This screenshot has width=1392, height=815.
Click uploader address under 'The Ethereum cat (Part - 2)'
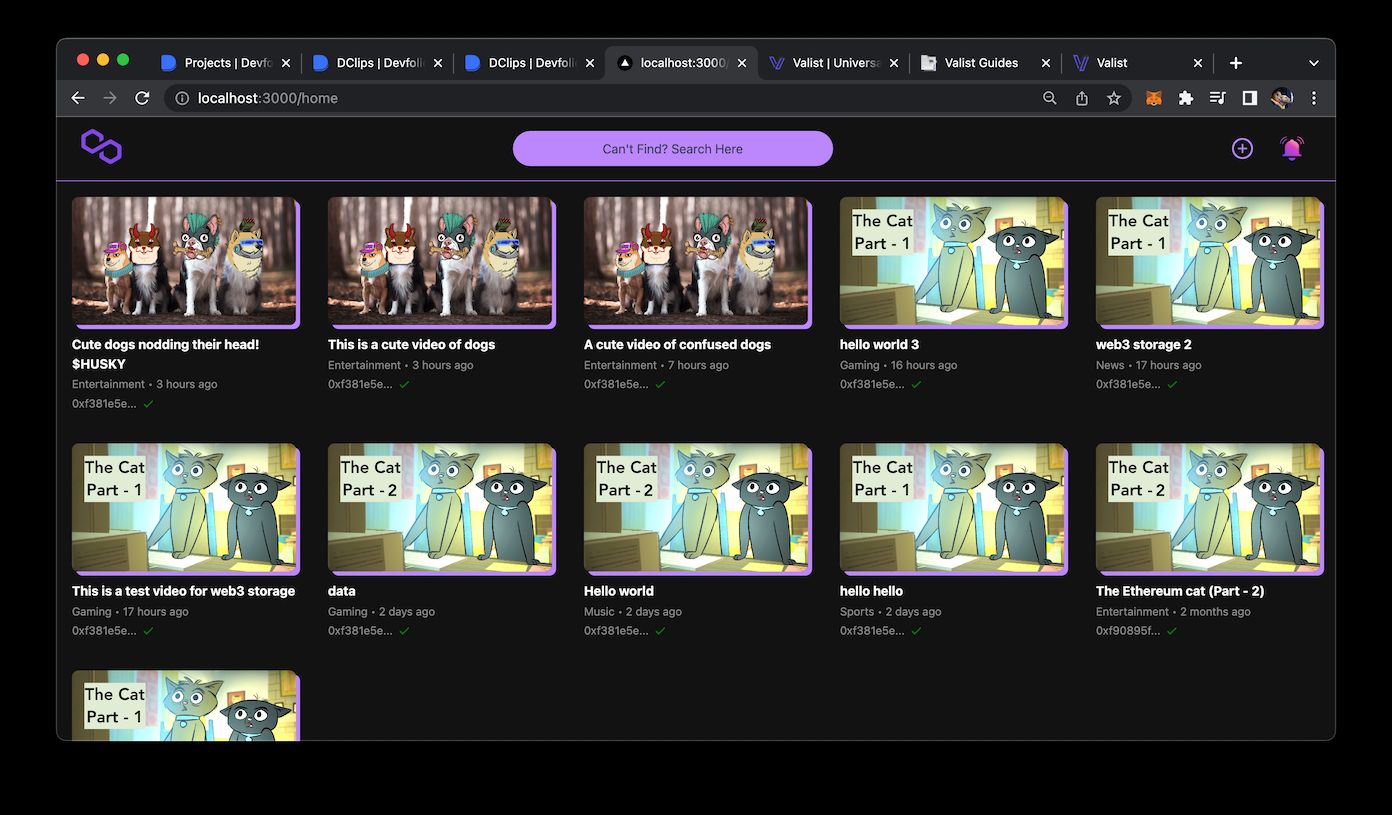[x=1128, y=631]
